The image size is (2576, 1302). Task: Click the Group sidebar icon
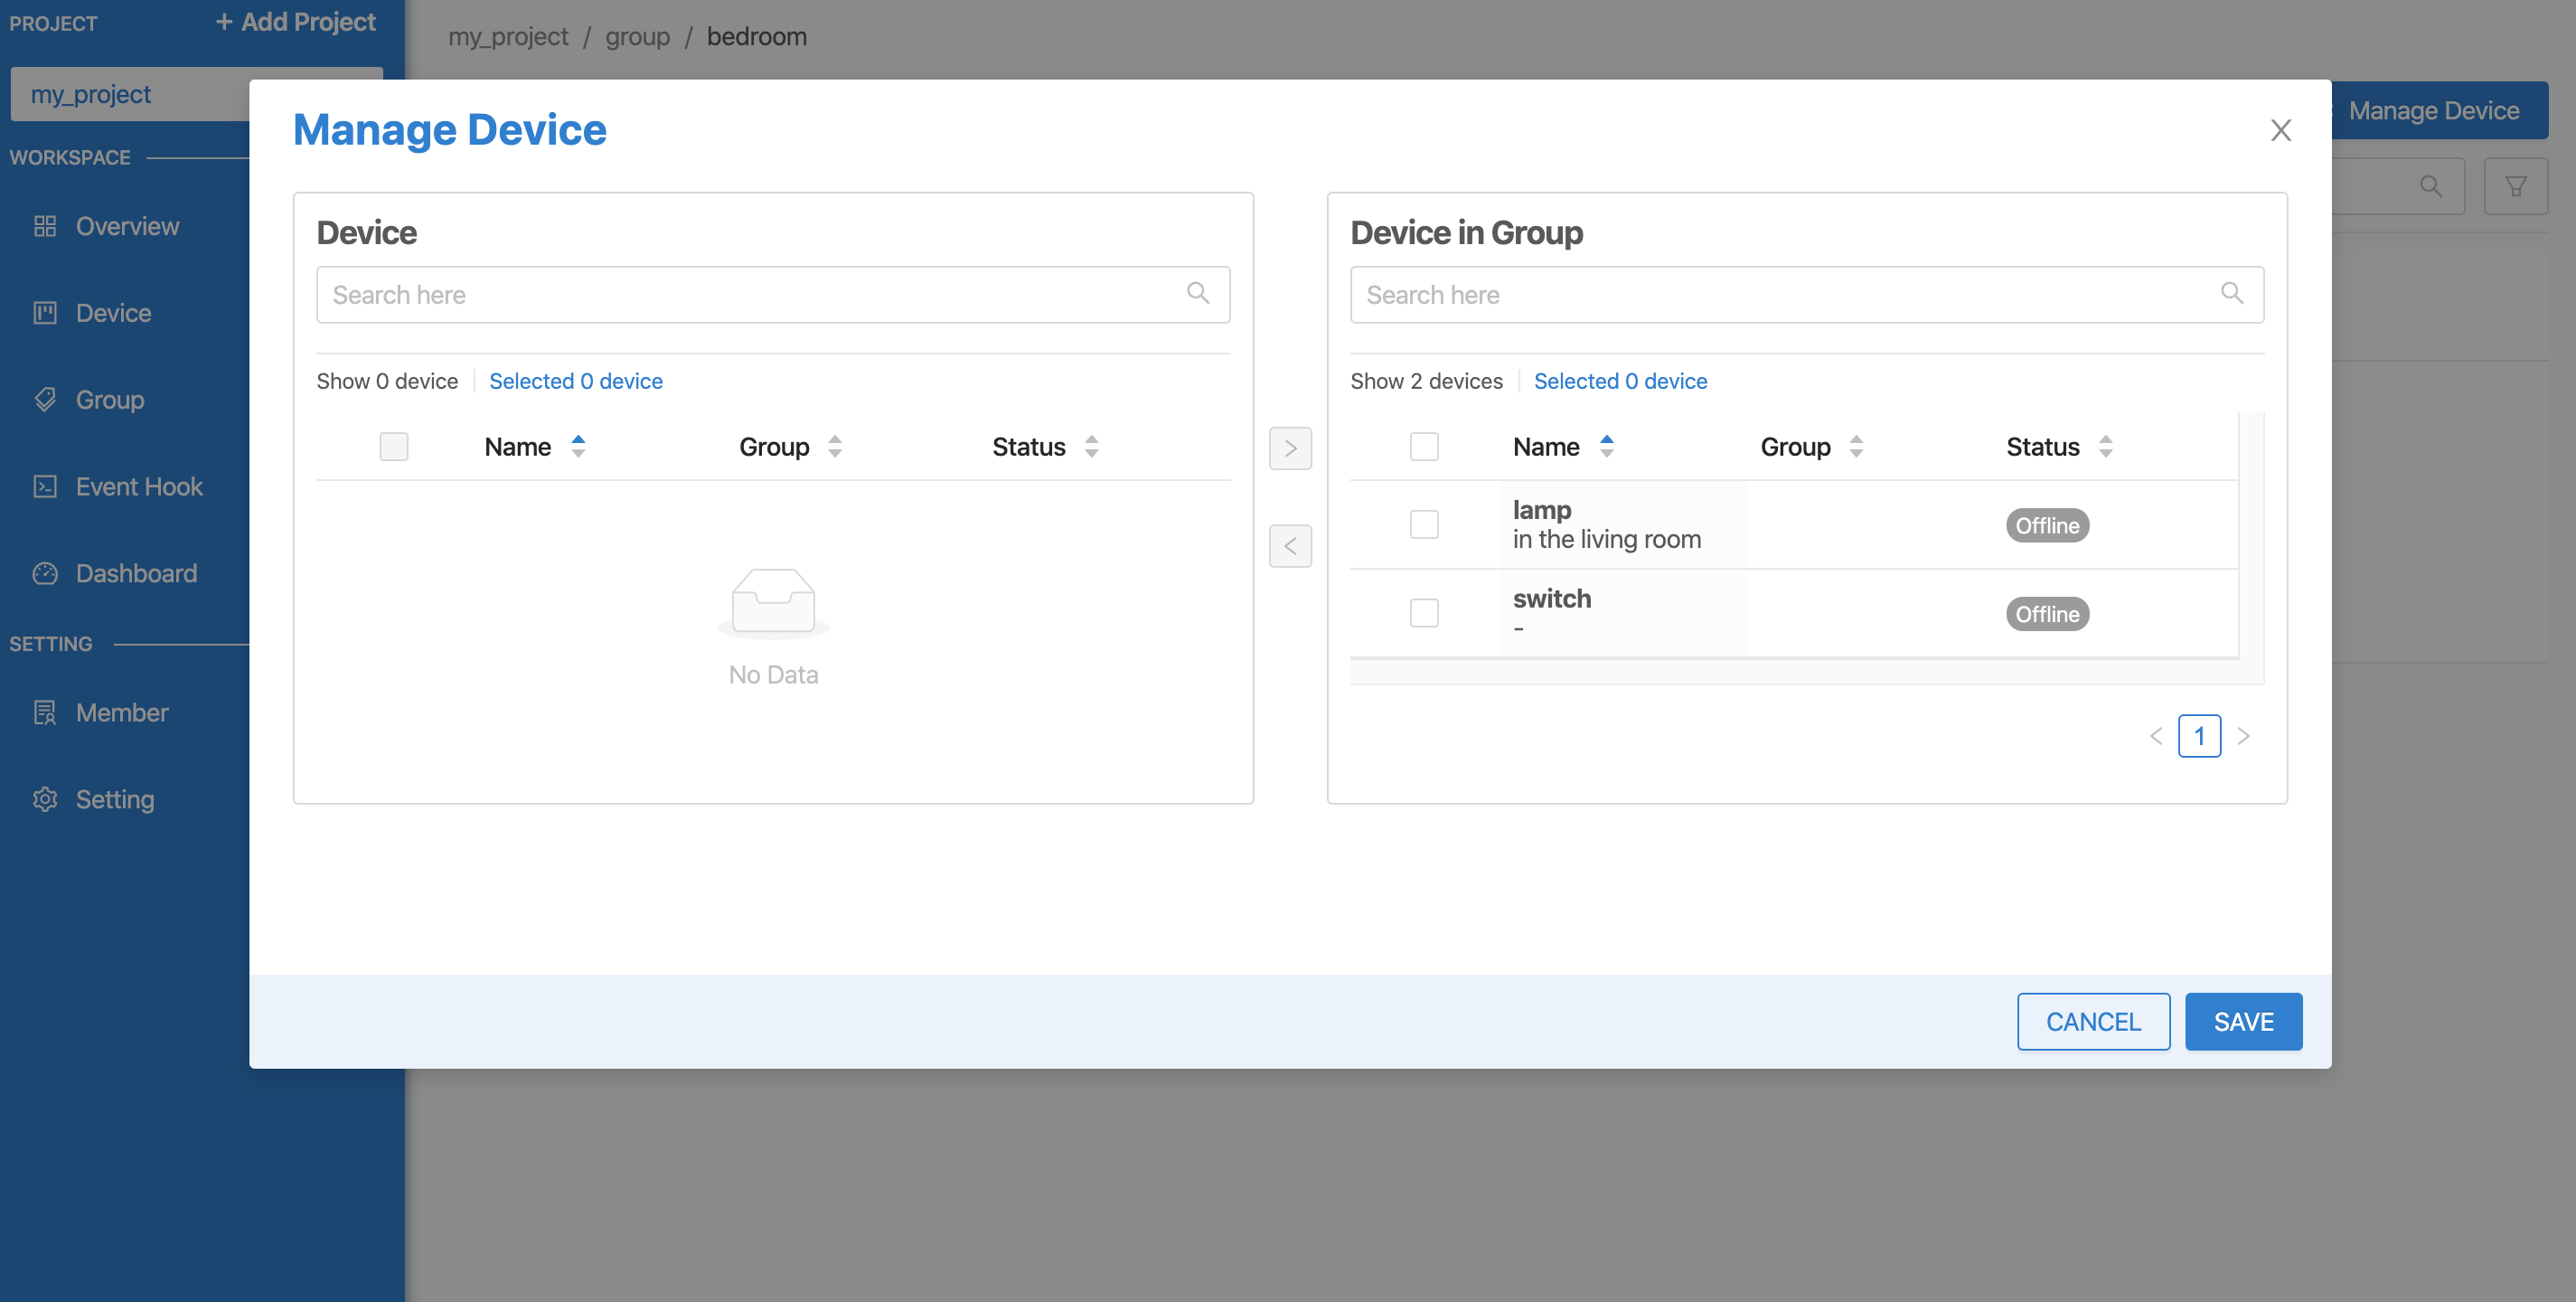45,397
